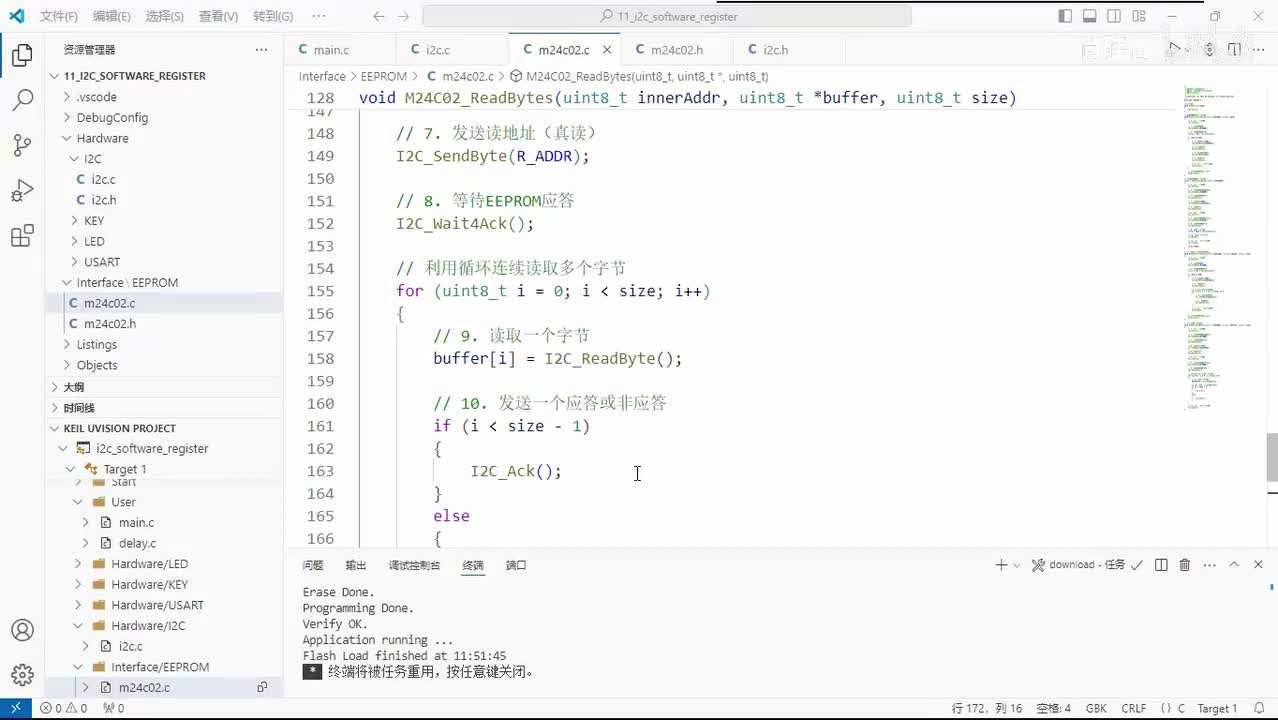Click EEPROM in the breadcrumb path
Viewport: 1278px width, 720px height.
384,76
